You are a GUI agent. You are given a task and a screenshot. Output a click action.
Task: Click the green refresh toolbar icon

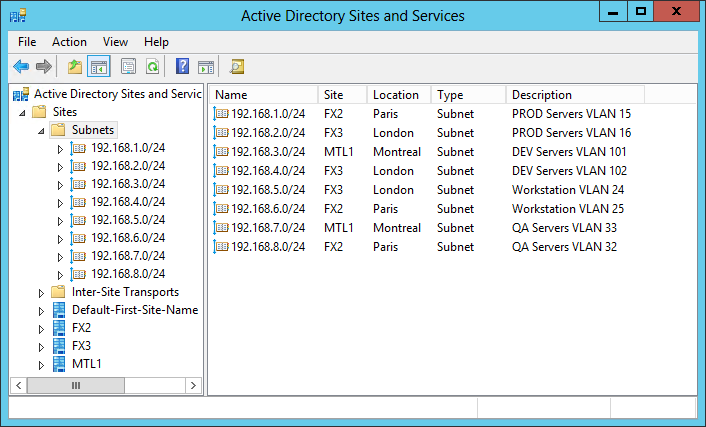pyautogui.click(x=153, y=67)
